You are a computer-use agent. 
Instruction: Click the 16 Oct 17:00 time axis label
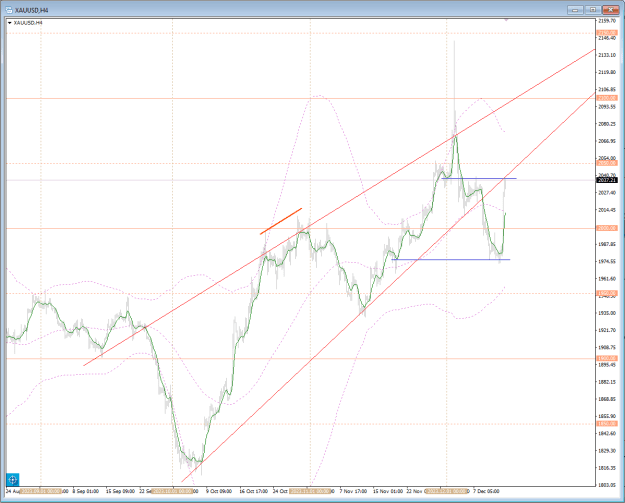click(x=253, y=491)
